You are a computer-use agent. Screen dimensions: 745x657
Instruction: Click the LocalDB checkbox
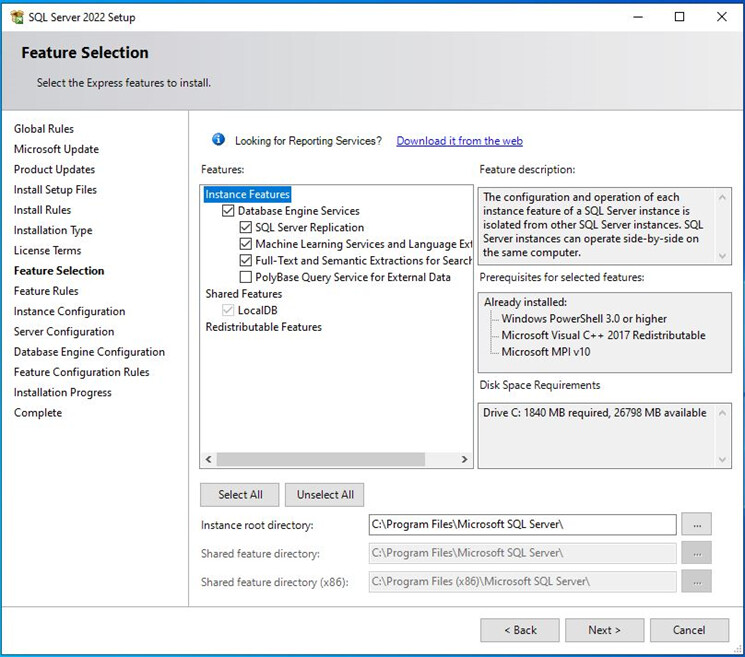[x=228, y=310]
